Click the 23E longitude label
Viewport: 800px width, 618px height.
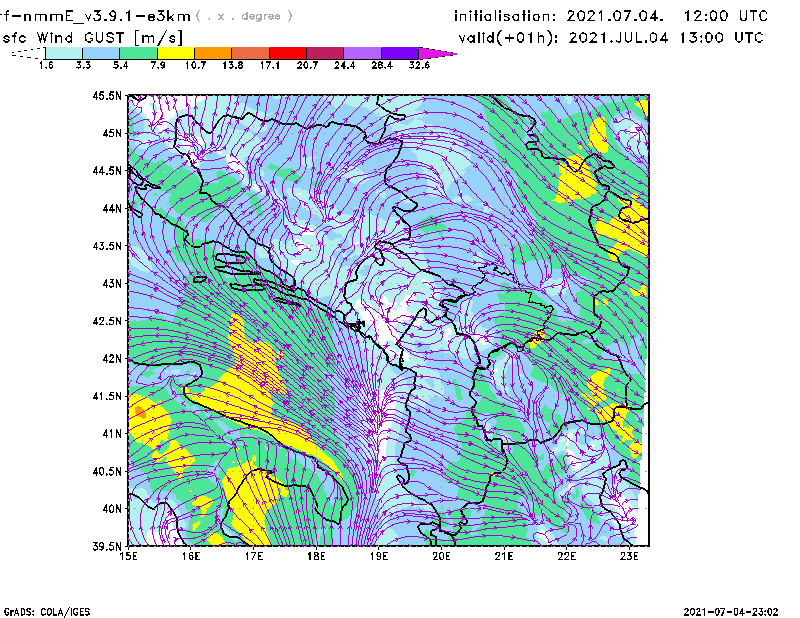coord(629,556)
